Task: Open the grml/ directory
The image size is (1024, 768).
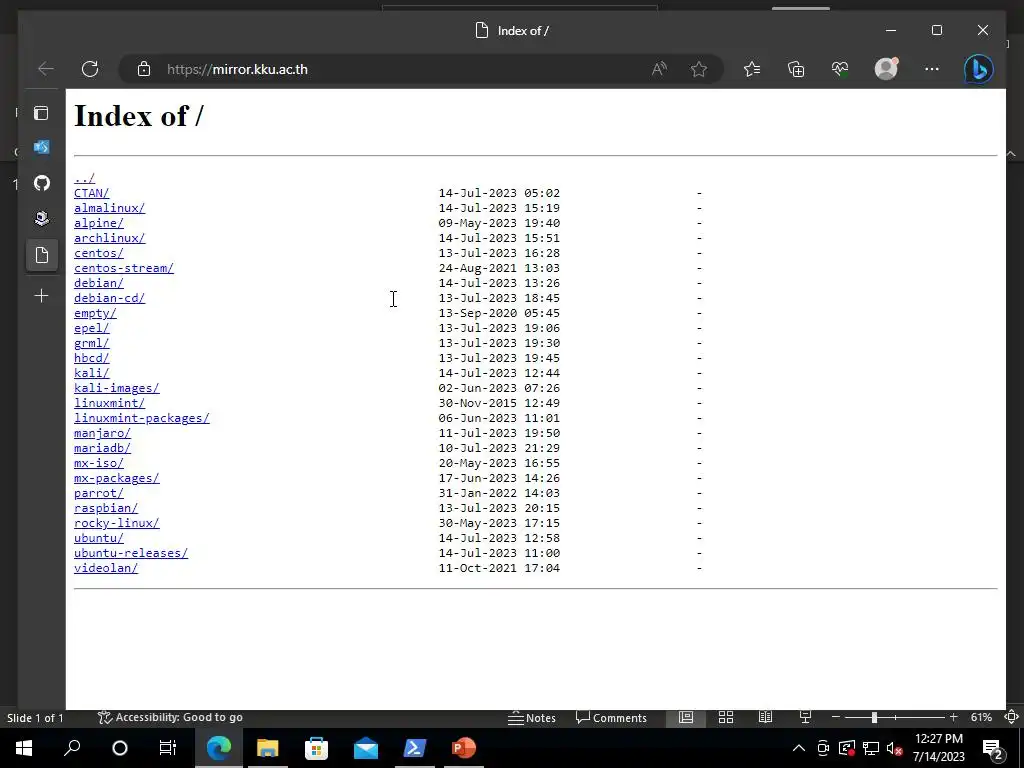Action: pyautogui.click(x=91, y=343)
